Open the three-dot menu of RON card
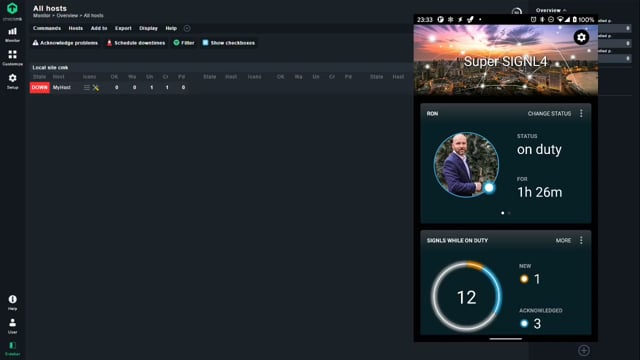Viewport: 640px width, 360px height. [x=581, y=113]
